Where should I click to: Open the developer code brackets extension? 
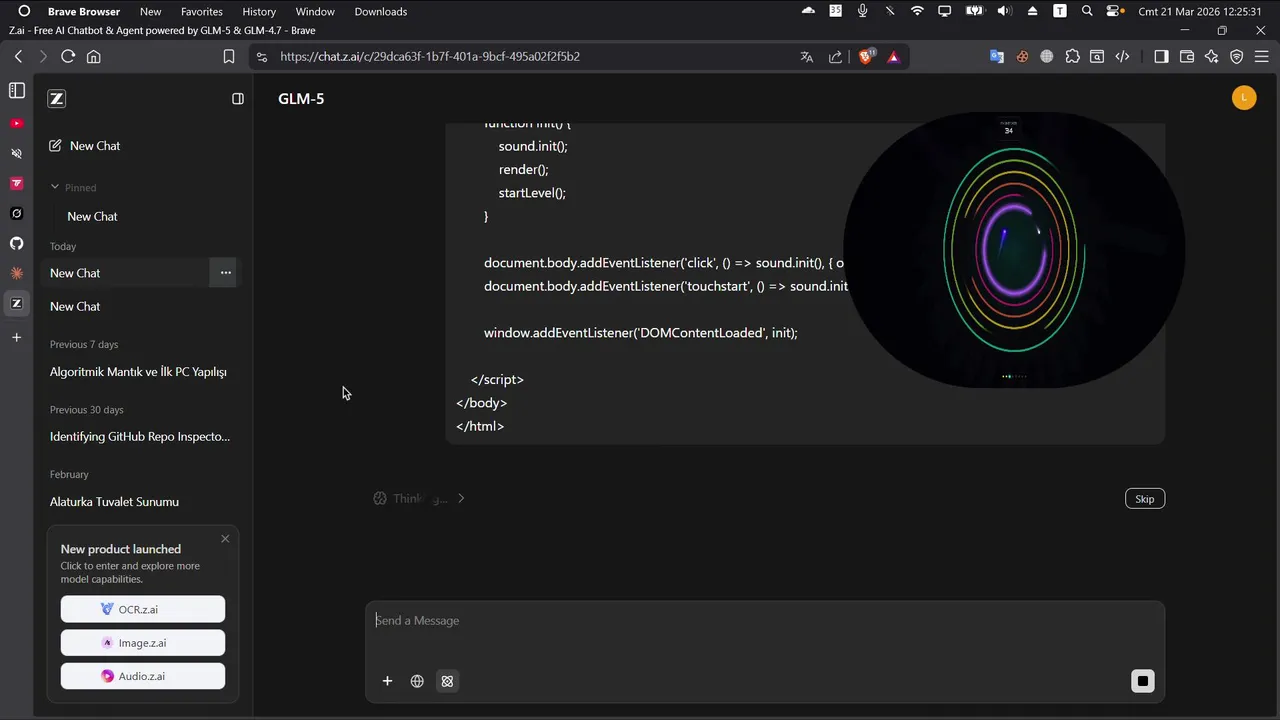click(1122, 57)
